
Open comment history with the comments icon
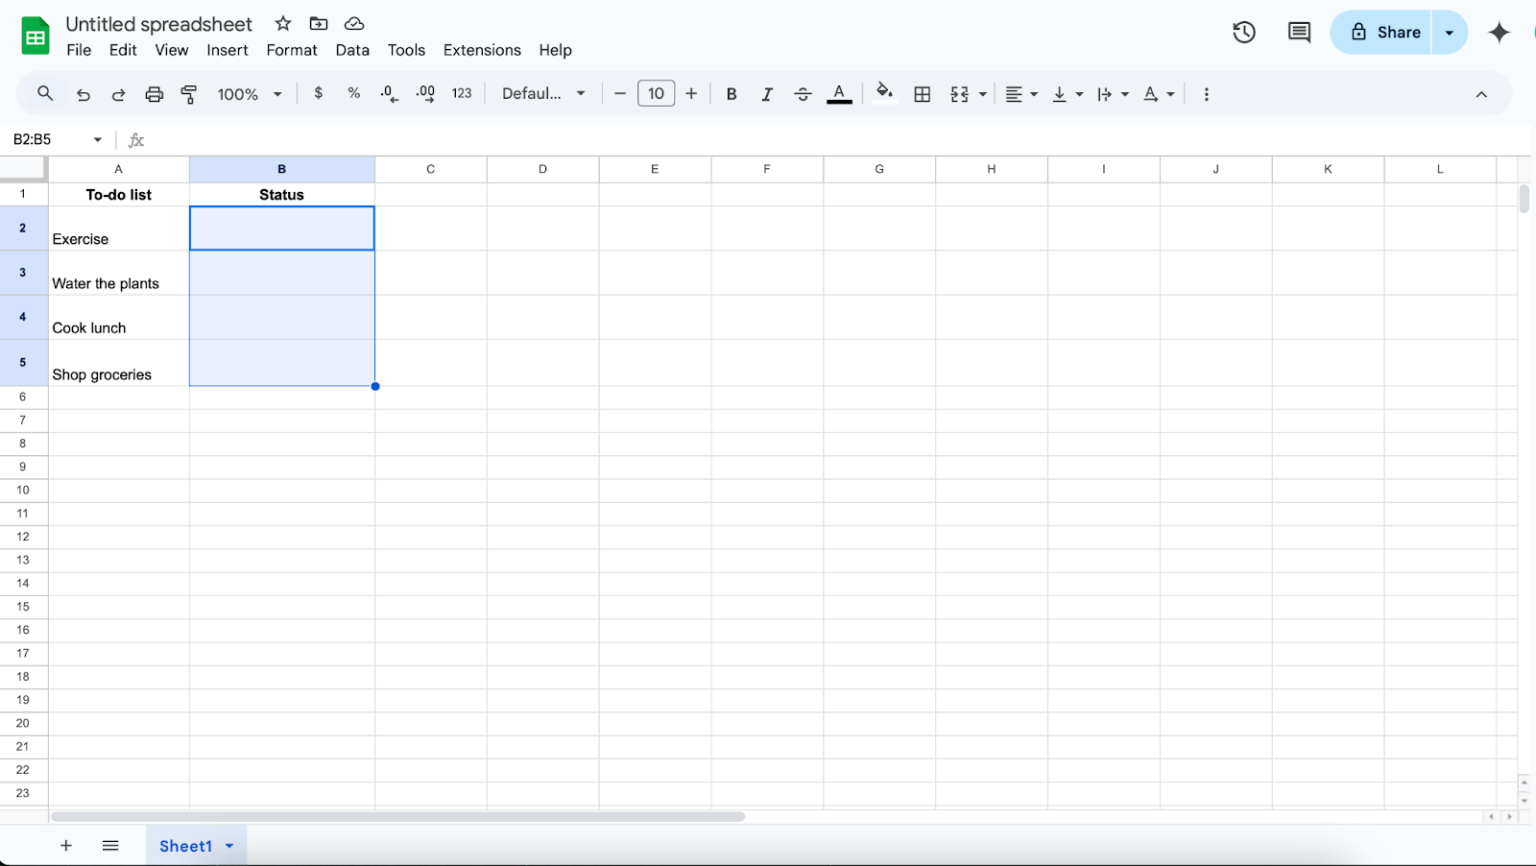[x=1298, y=32]
